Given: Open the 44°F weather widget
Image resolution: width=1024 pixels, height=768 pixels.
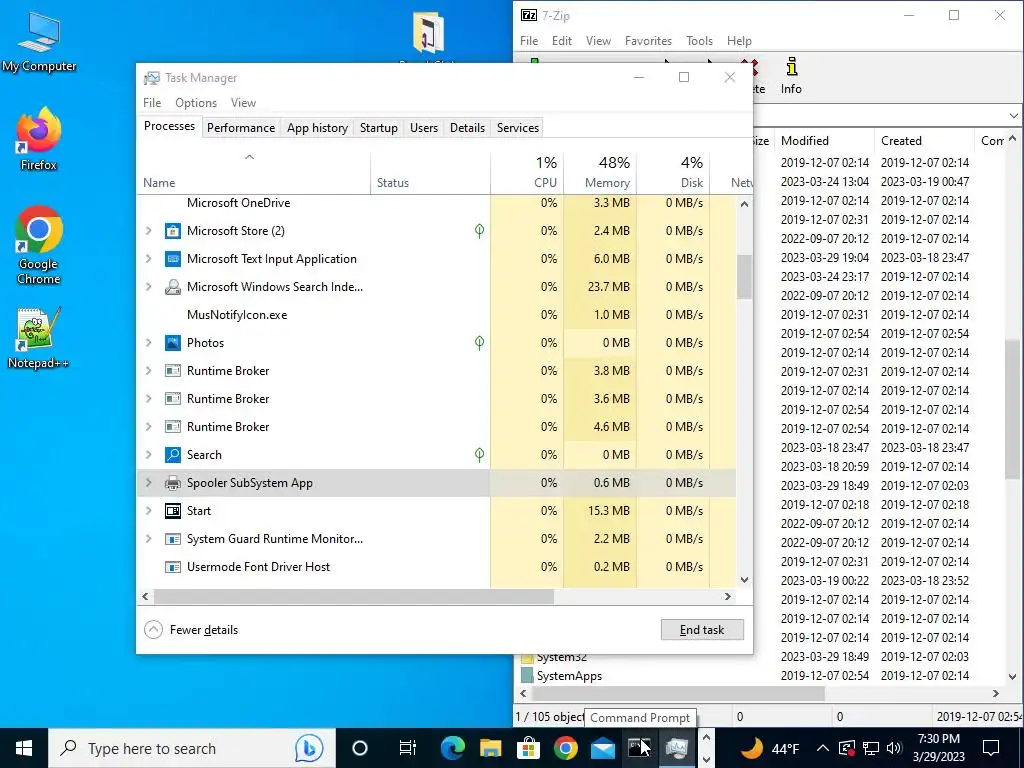Looking at the screenshot, I should coord(769,748).
